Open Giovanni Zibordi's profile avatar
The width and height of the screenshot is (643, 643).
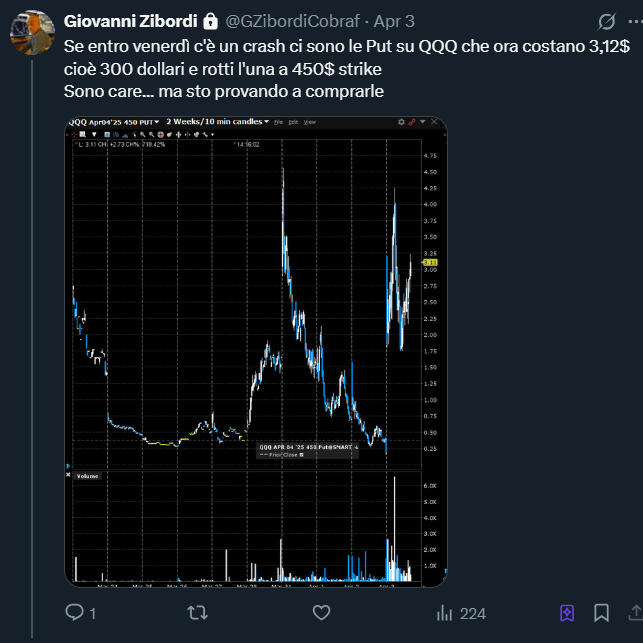33,33
